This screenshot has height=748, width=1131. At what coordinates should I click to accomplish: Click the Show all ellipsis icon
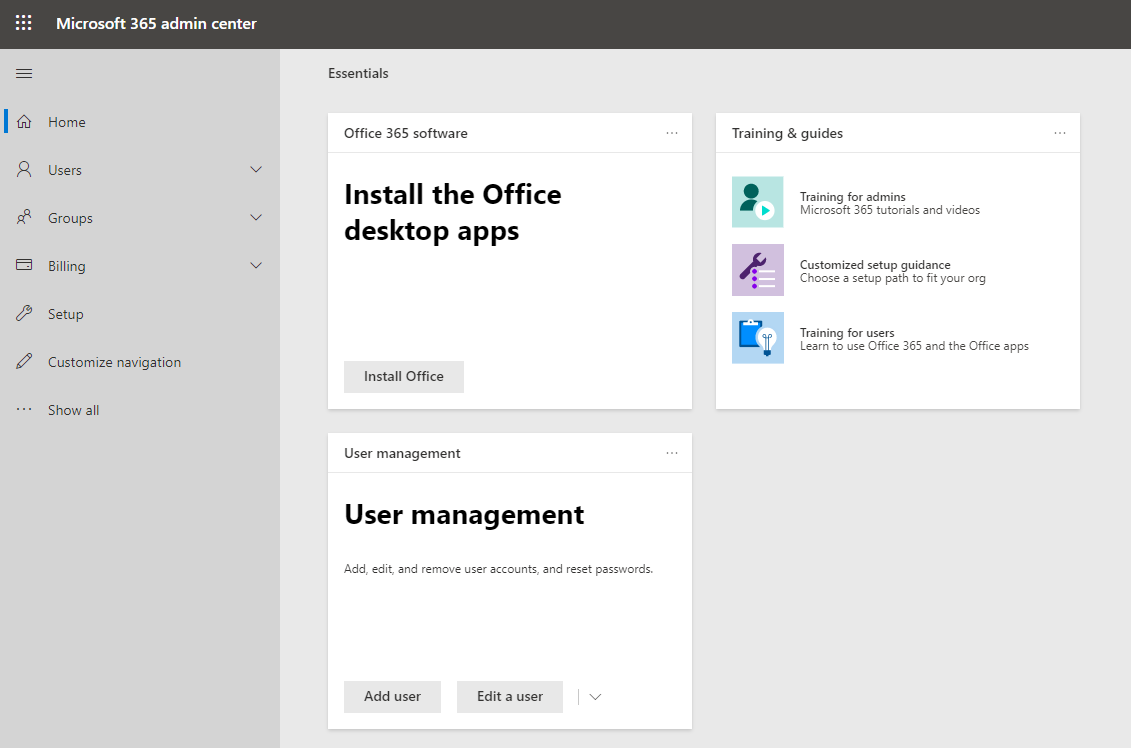[24, 409]
